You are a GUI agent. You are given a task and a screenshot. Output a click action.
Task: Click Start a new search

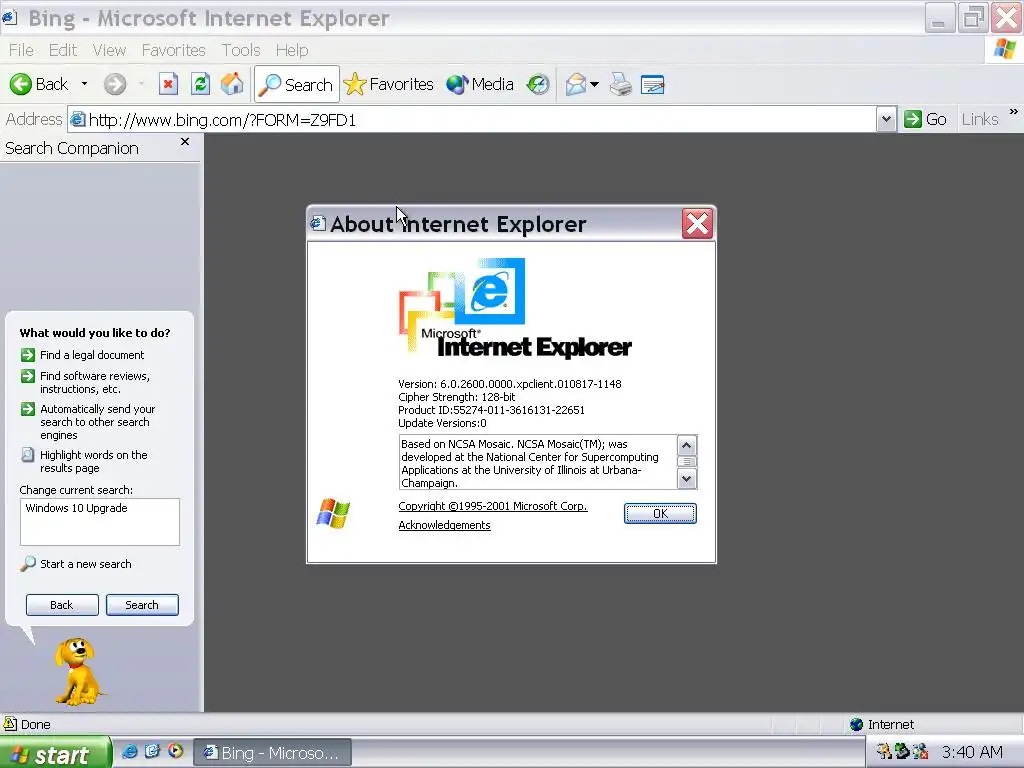[x=86, y=564]
